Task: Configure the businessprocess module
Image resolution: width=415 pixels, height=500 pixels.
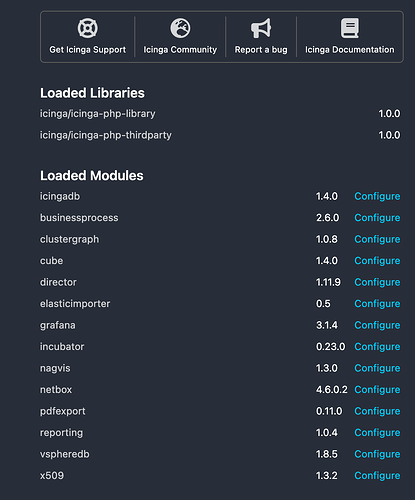Action: [377, 218]
